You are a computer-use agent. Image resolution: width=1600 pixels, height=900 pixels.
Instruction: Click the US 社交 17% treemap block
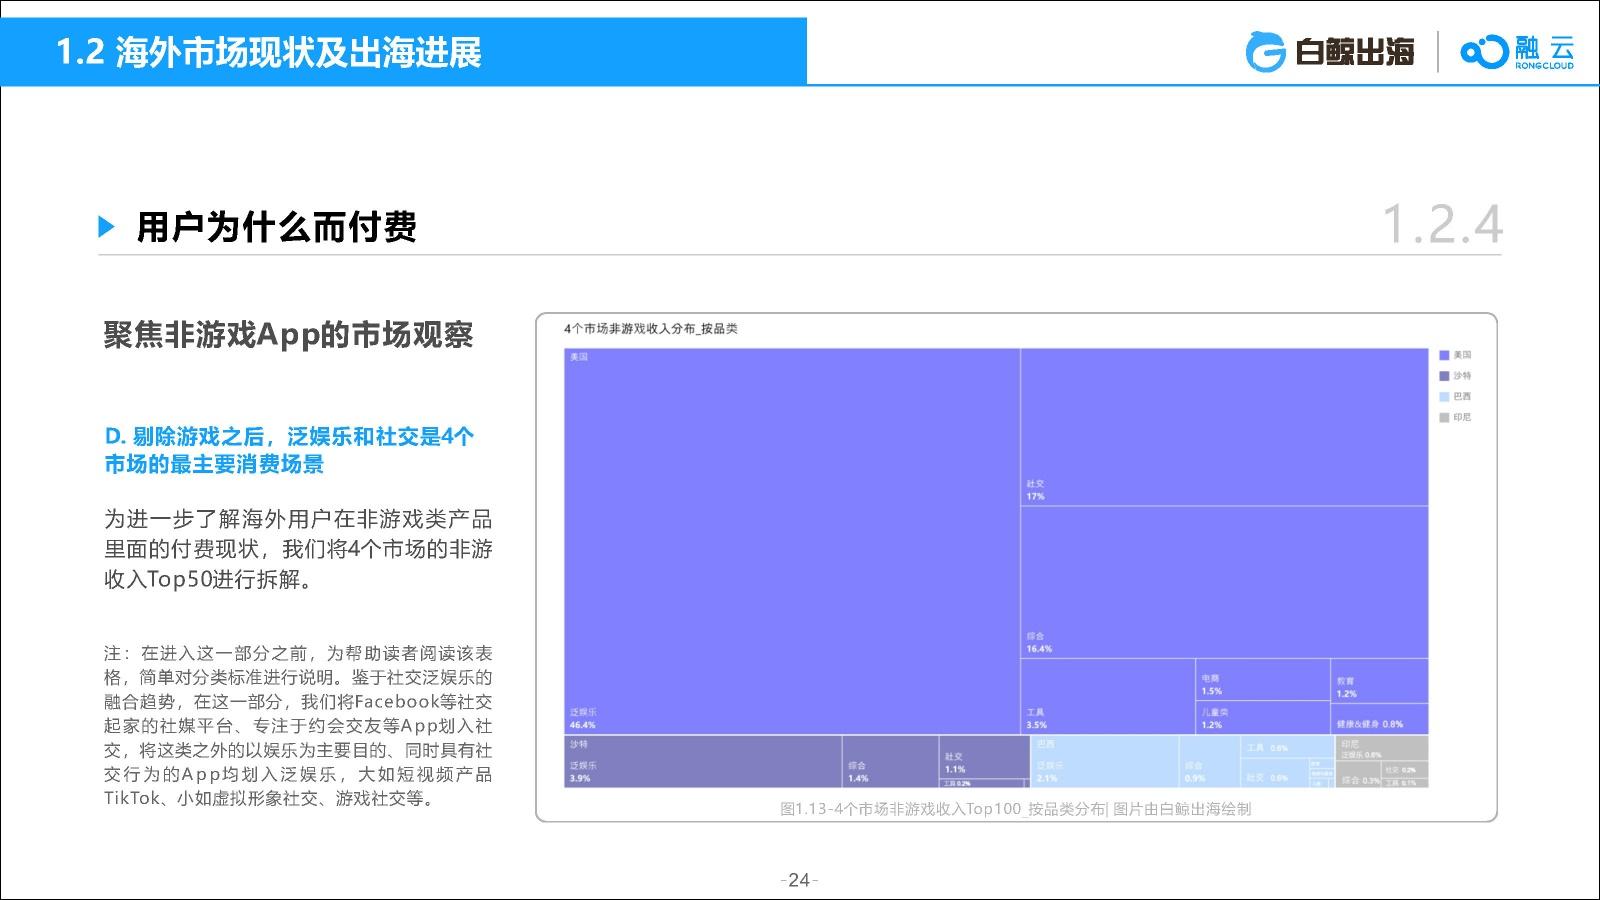pyautogui.click(x=1224, y=427)
